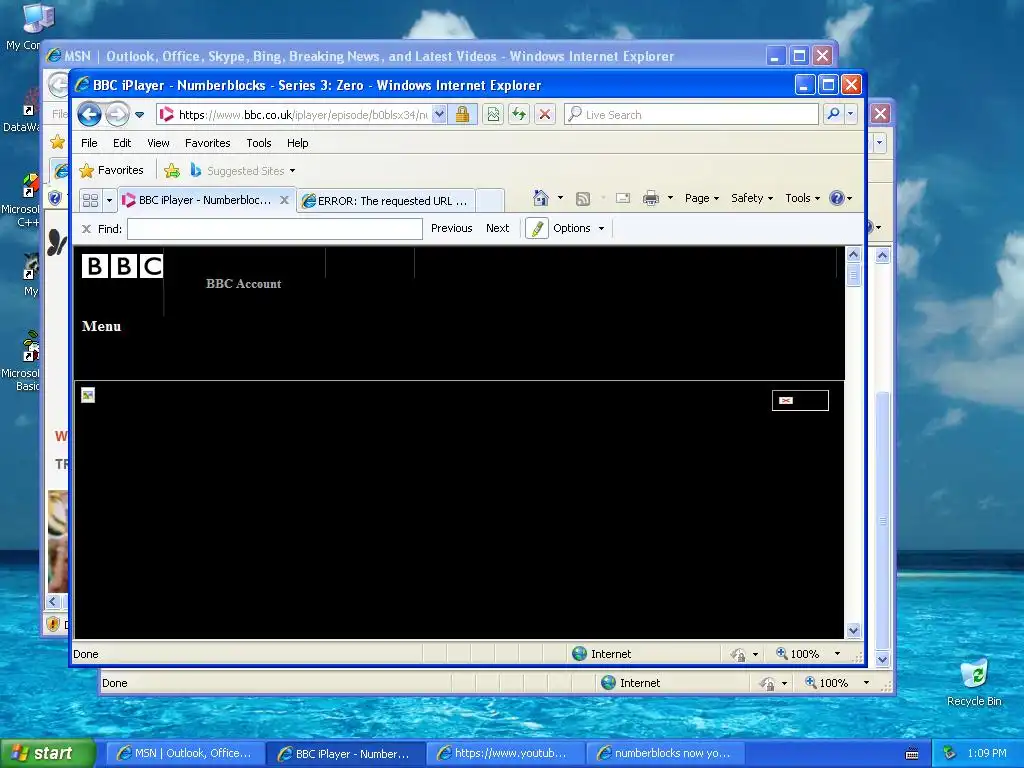
Task: Toggle Compatibility View icon
Action: tap(493, 114)
